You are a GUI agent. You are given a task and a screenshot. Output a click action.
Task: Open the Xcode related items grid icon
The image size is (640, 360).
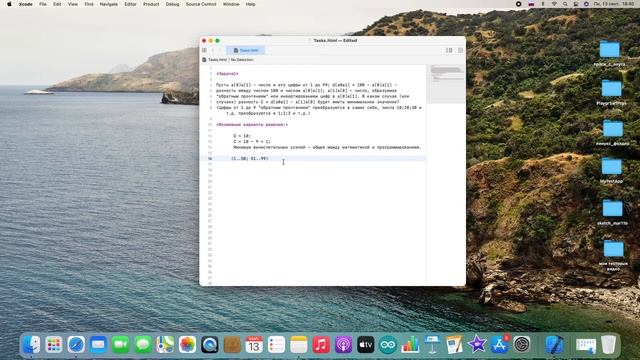[204, 50]
